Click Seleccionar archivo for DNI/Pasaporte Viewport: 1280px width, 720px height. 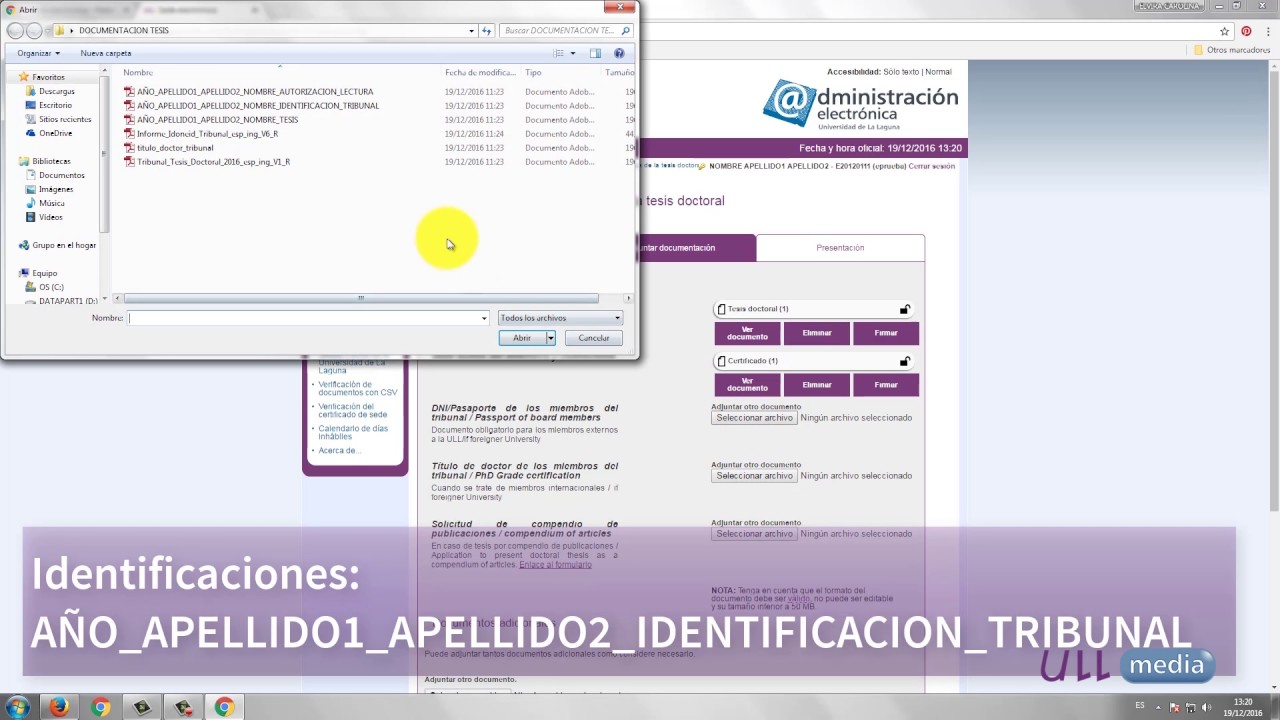point(754,418)
